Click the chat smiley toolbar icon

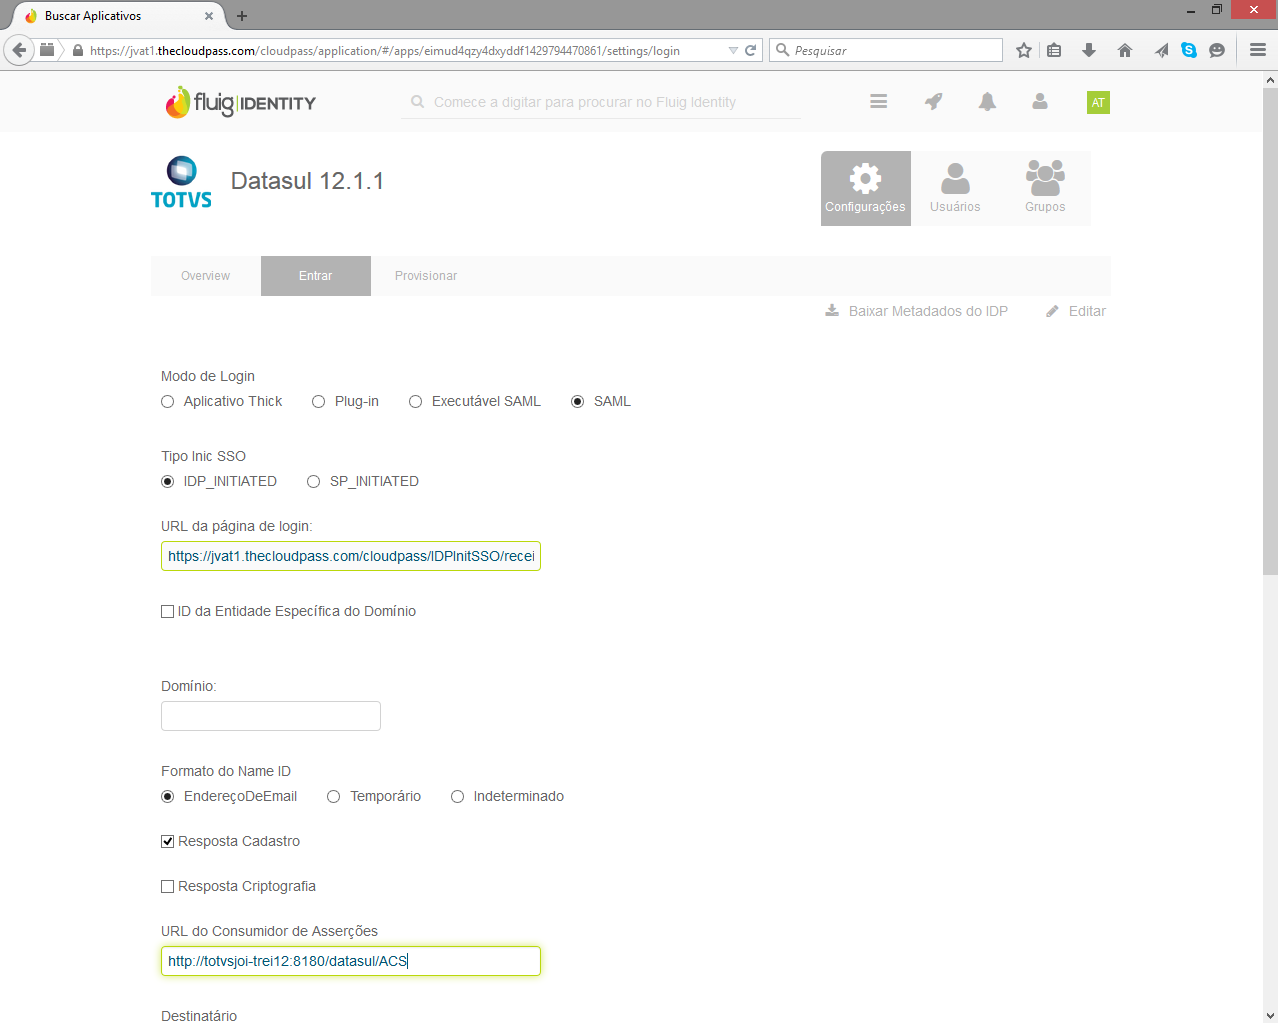pyautogui.click(x=1217, y=50)
